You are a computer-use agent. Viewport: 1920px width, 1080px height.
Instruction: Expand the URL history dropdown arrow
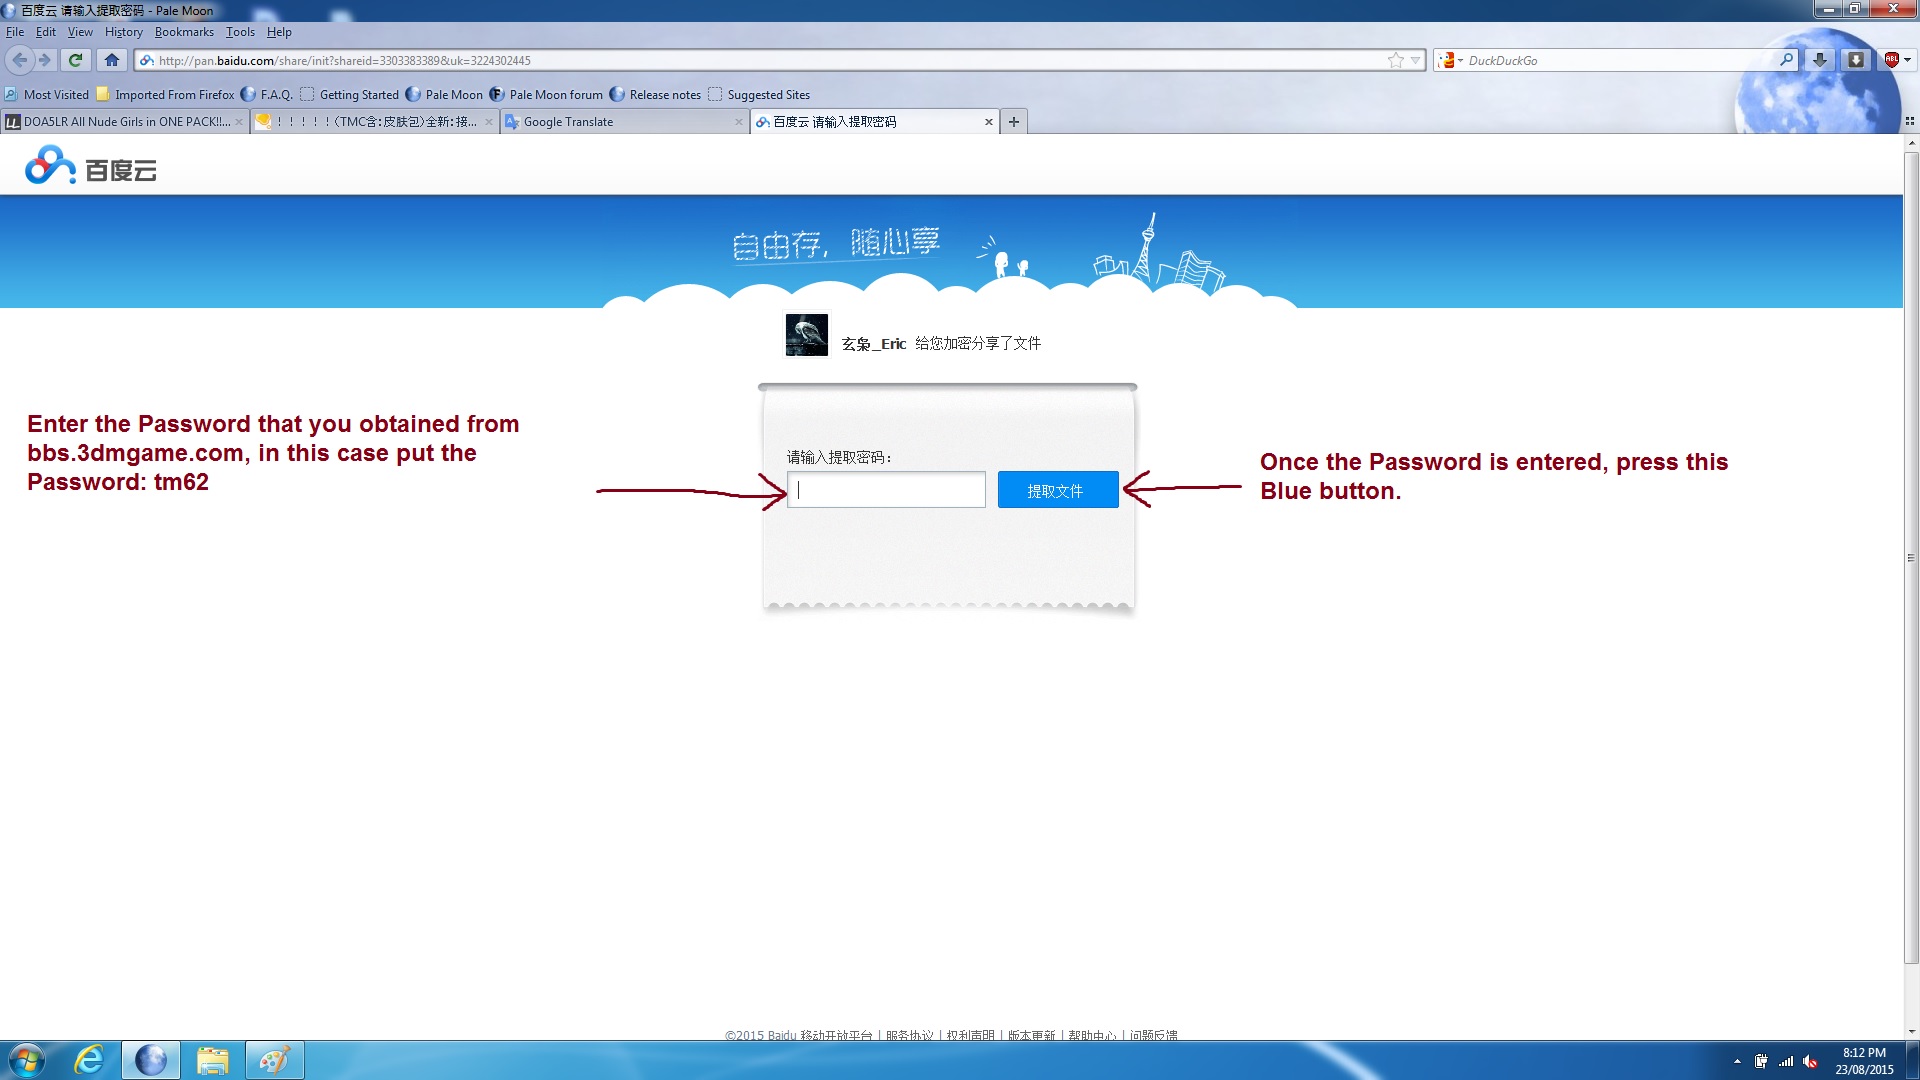tap(1415, 60)
